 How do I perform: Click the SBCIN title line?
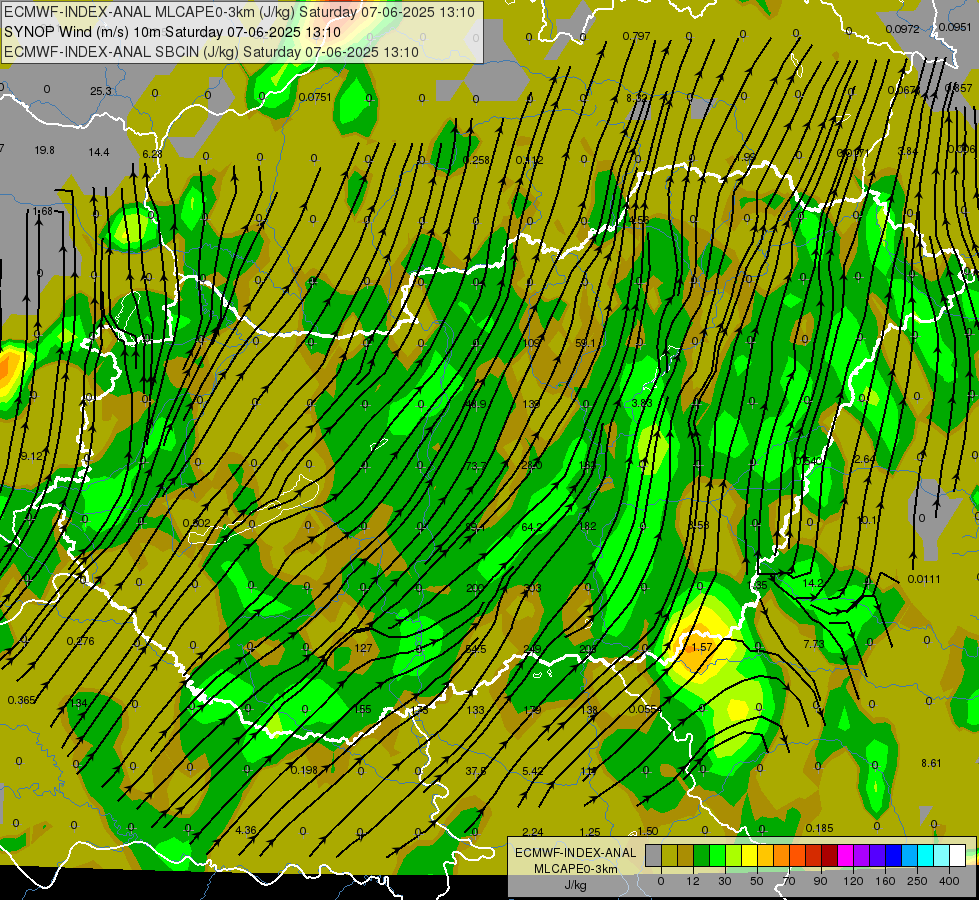click(211, 52)
